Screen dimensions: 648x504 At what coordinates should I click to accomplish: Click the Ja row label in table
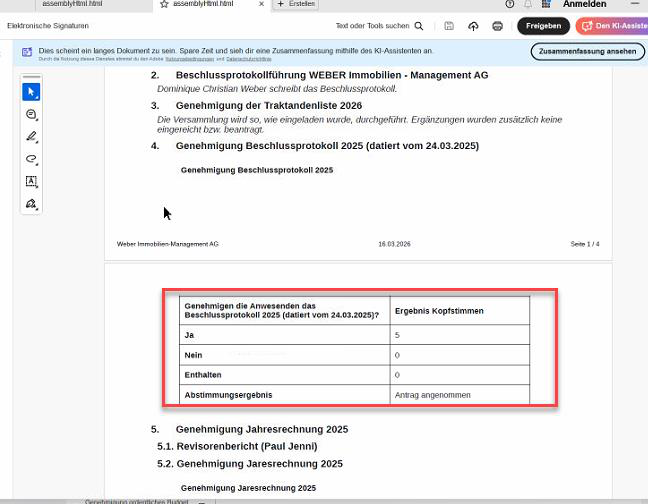[189, 335]
